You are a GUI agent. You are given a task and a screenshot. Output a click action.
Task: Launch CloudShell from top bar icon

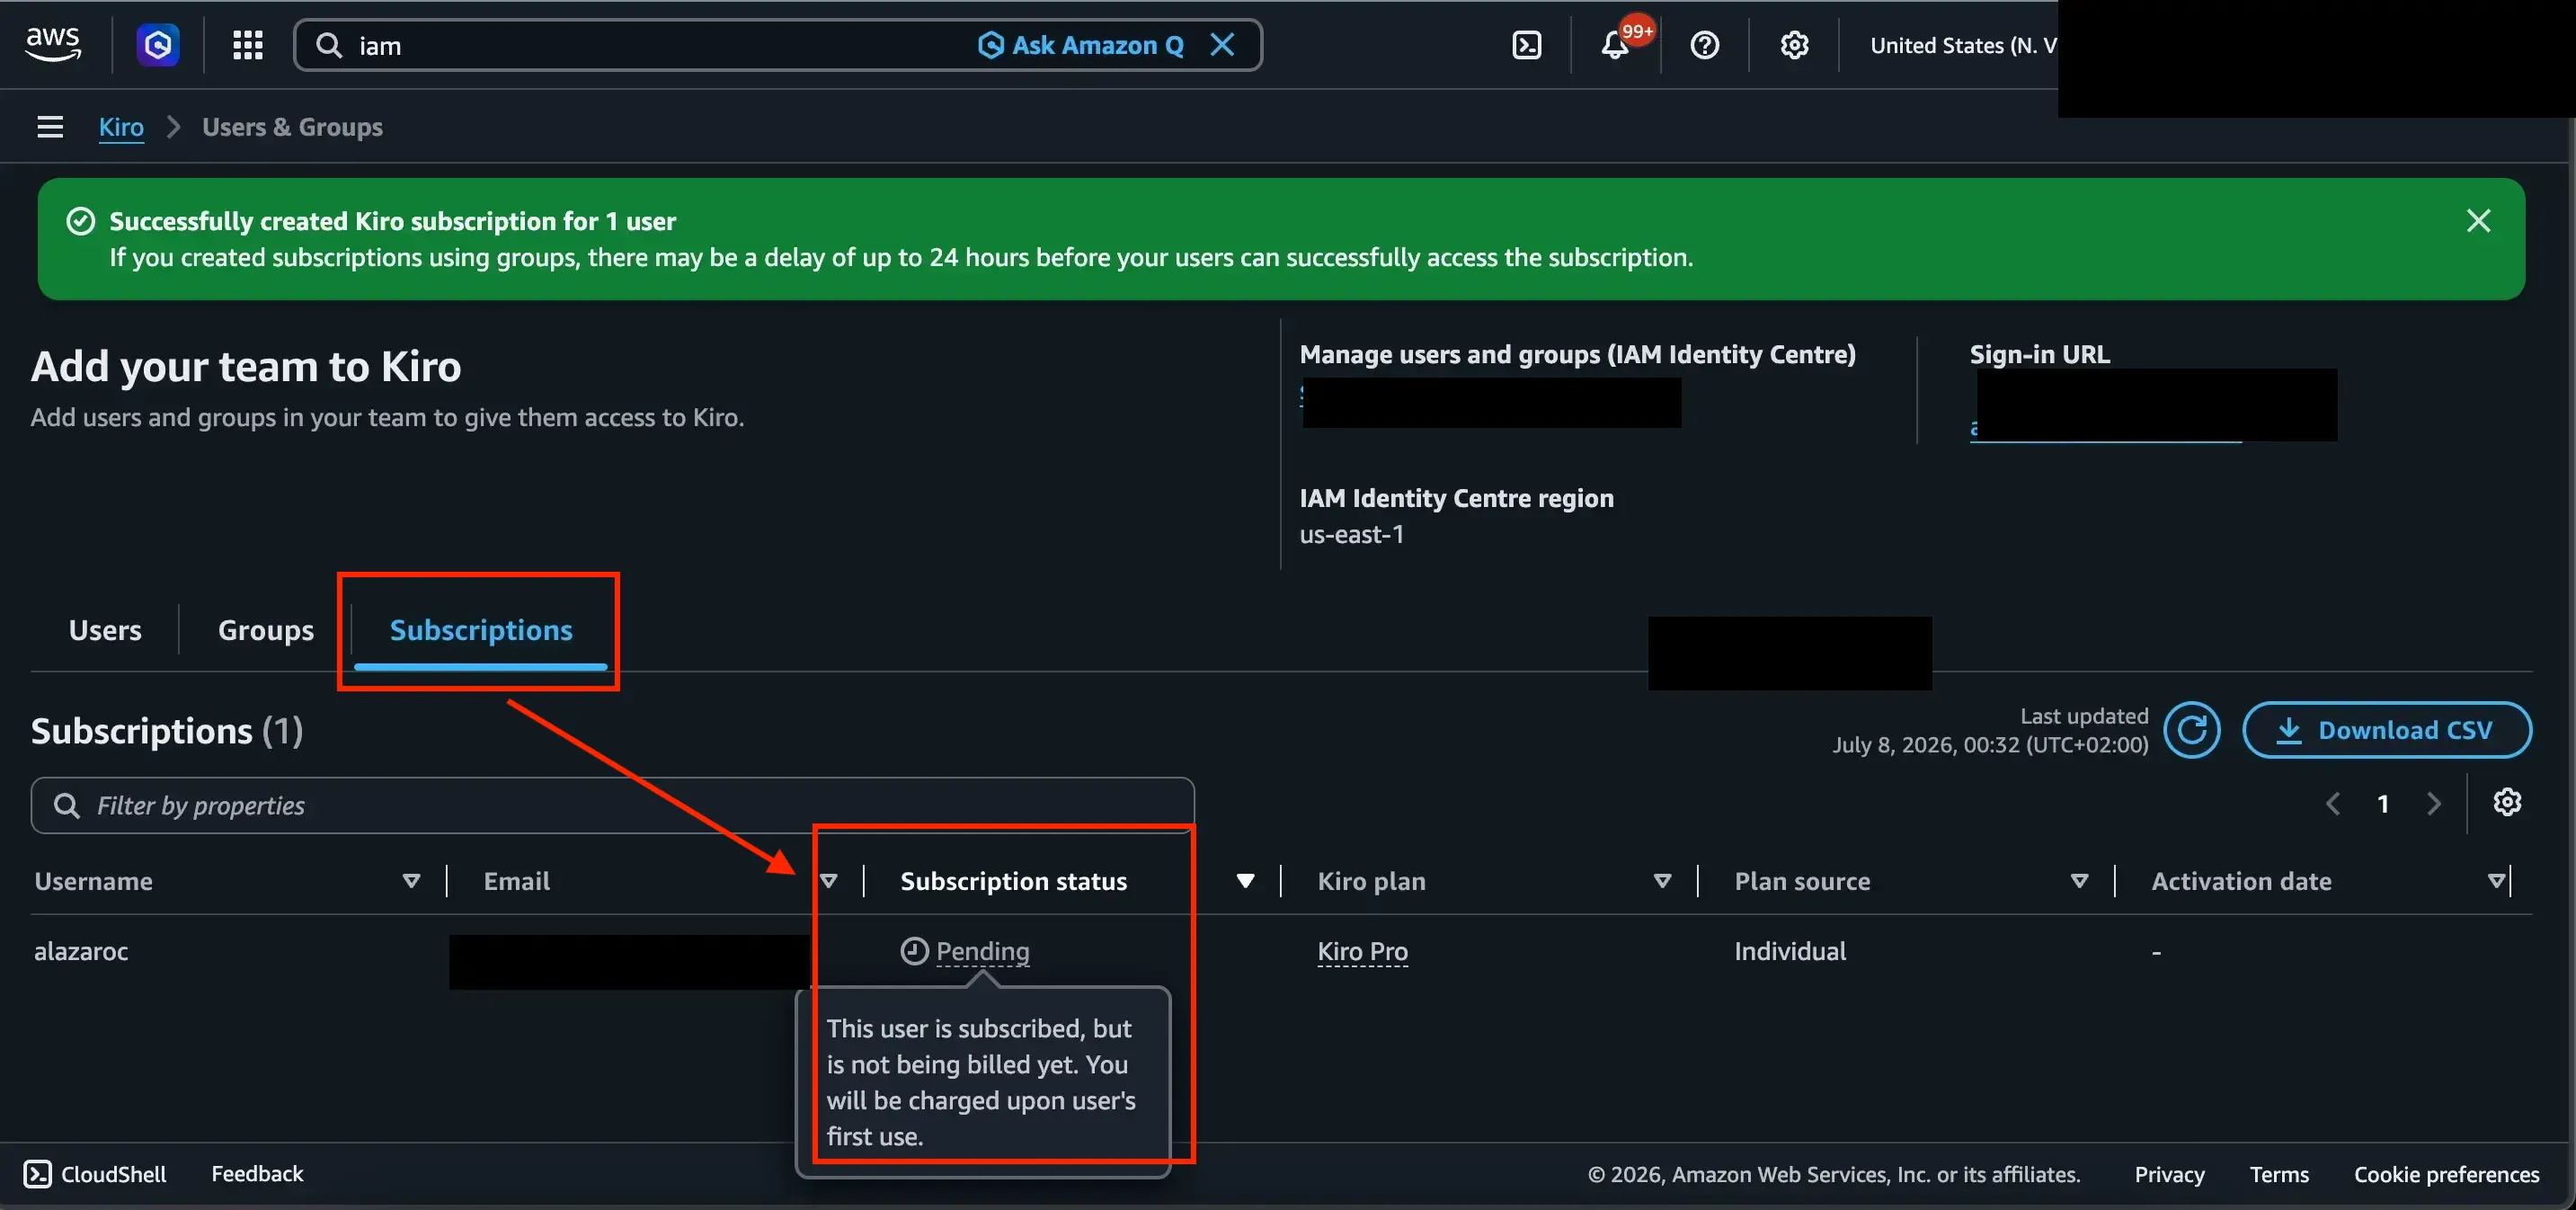pyautogui.click(x=1526, y=45)
